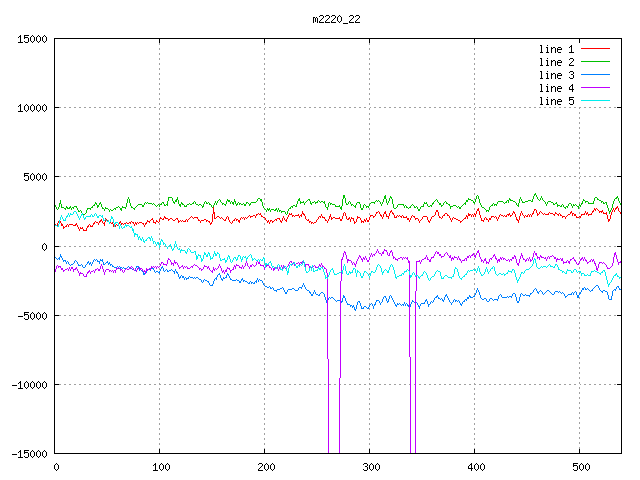Click the 5000 label on the y-axis
Viewport: 640px width, 480px height.
point(34,177)
